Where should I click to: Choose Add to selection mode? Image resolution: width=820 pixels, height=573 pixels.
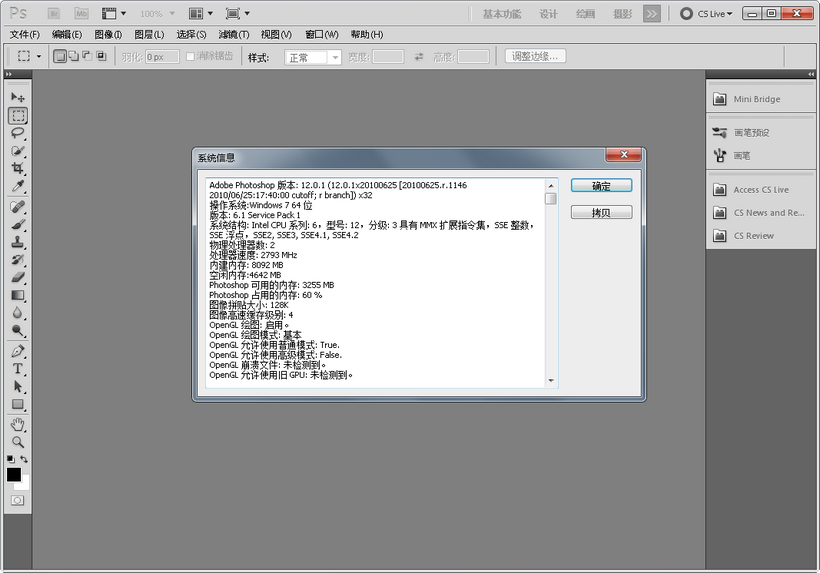(x=74, y=56)
